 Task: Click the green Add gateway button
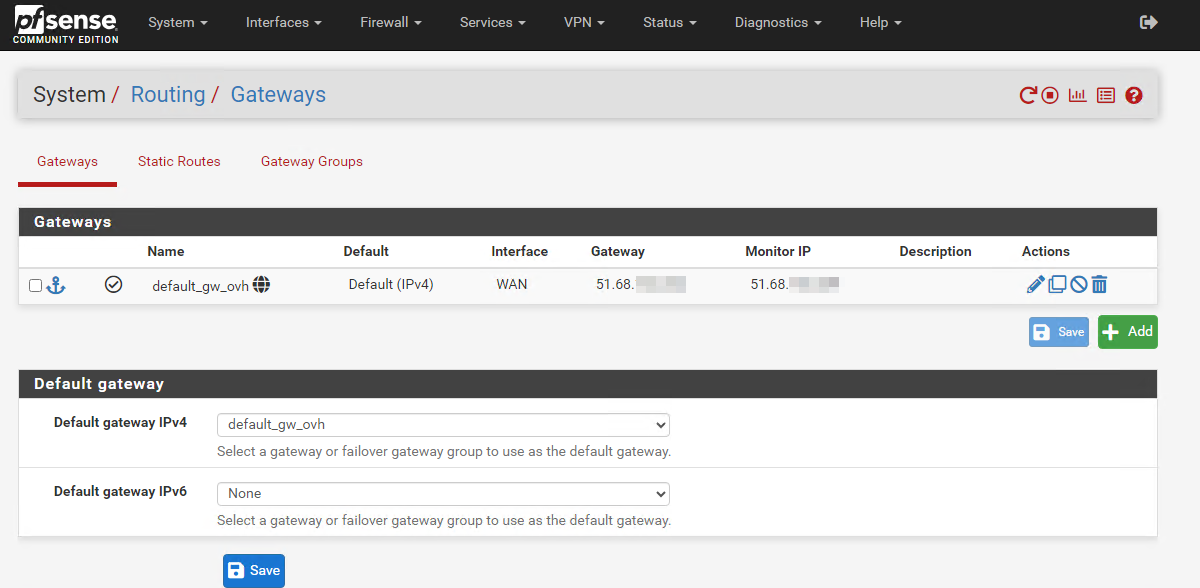tap(1127, 332)
